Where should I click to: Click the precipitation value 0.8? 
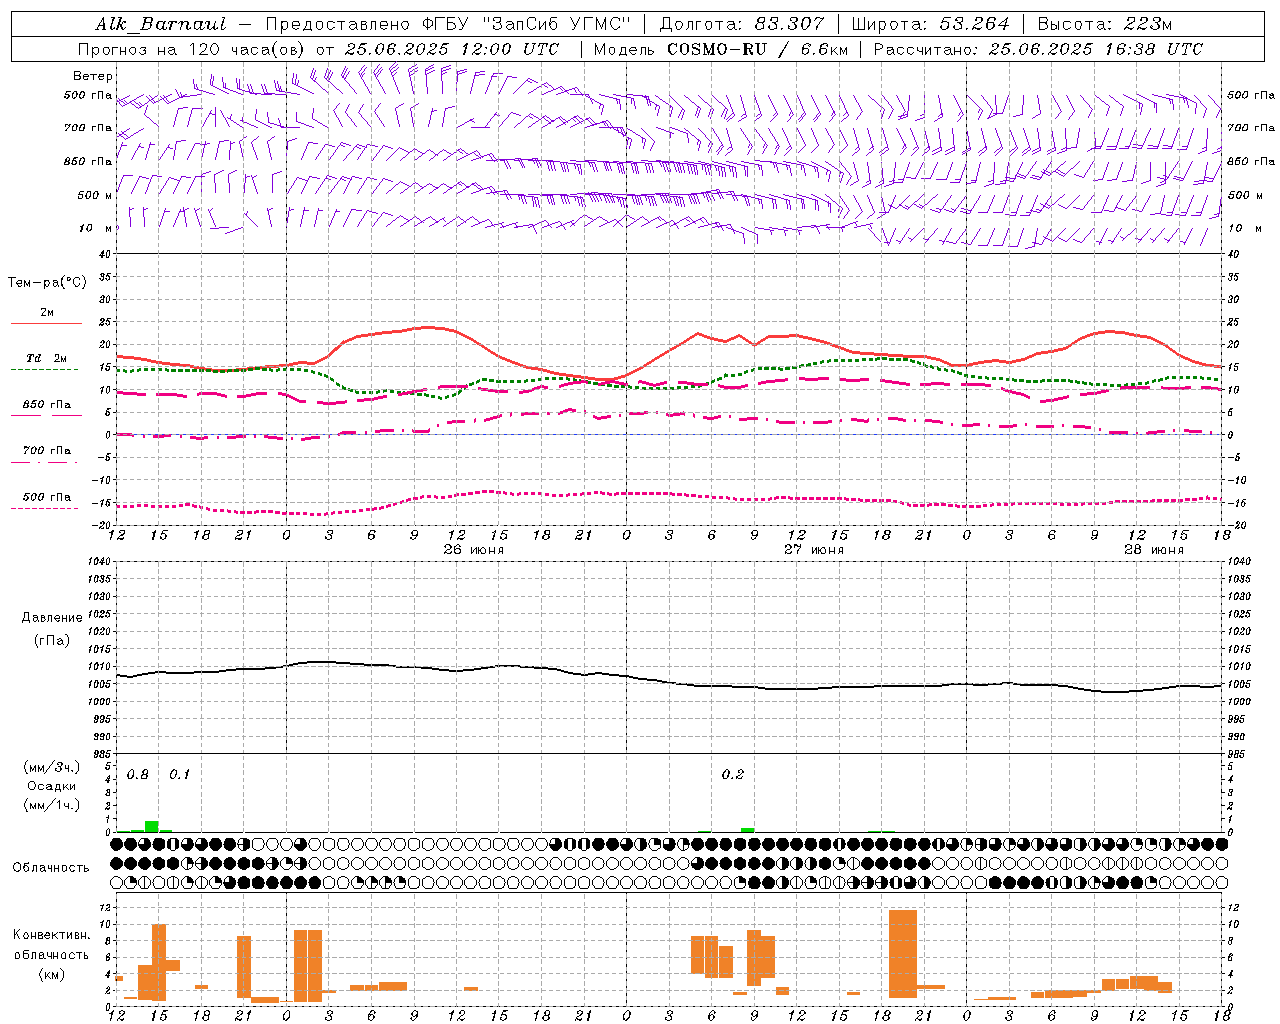tap(138, 775)
